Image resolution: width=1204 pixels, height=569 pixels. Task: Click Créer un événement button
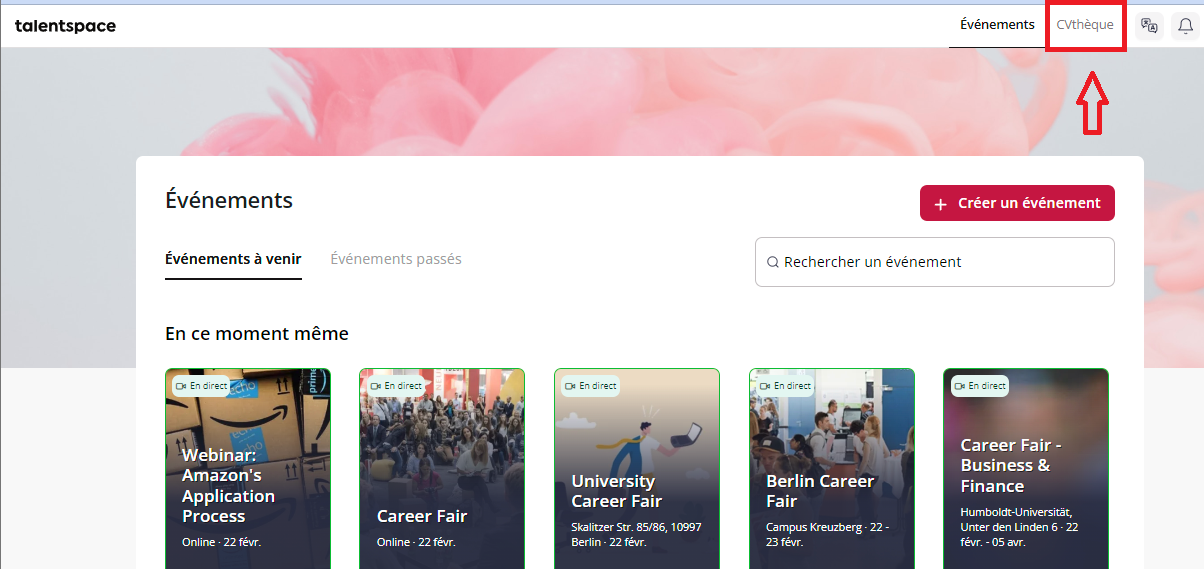click(x=1017, y=203)
